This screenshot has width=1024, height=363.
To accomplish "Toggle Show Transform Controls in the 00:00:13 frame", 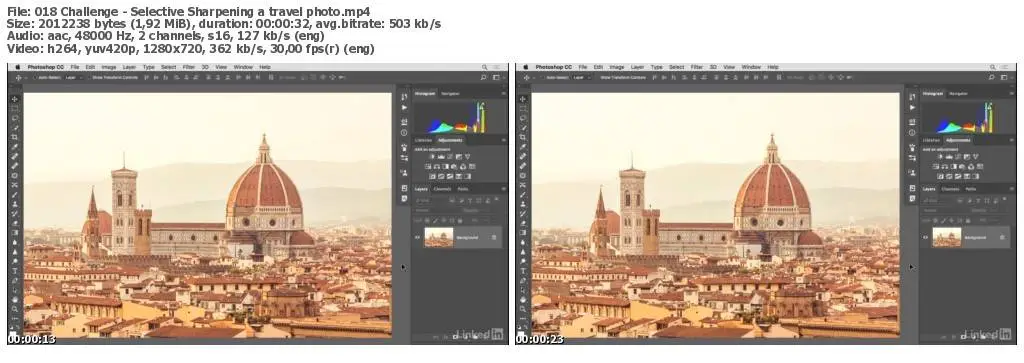I will (x=90, y=77).
